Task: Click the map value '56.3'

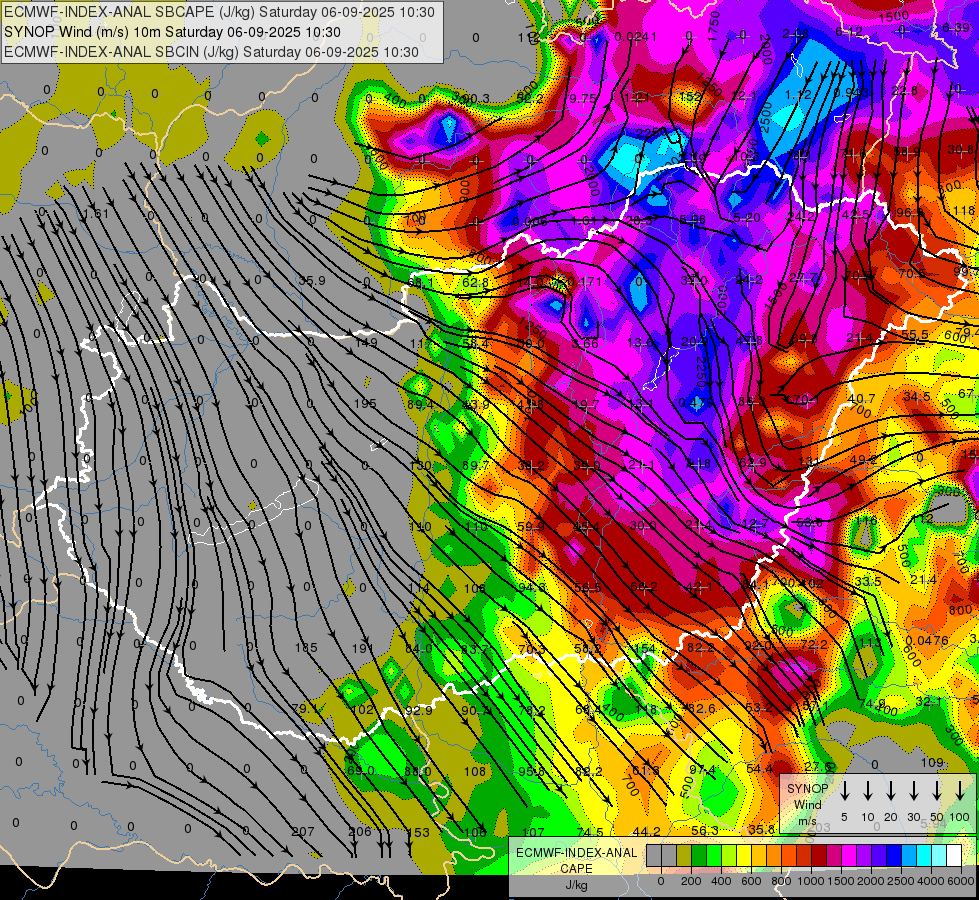Action: point(705,830)
